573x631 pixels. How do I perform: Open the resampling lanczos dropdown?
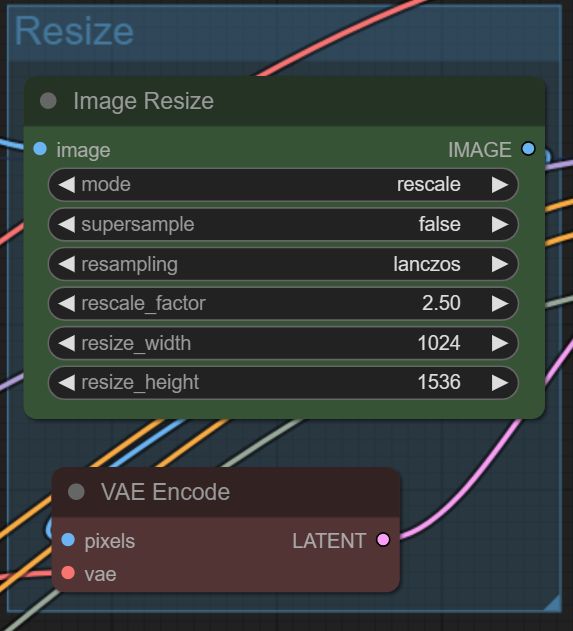pyautogui.click(x=283, y=264)
